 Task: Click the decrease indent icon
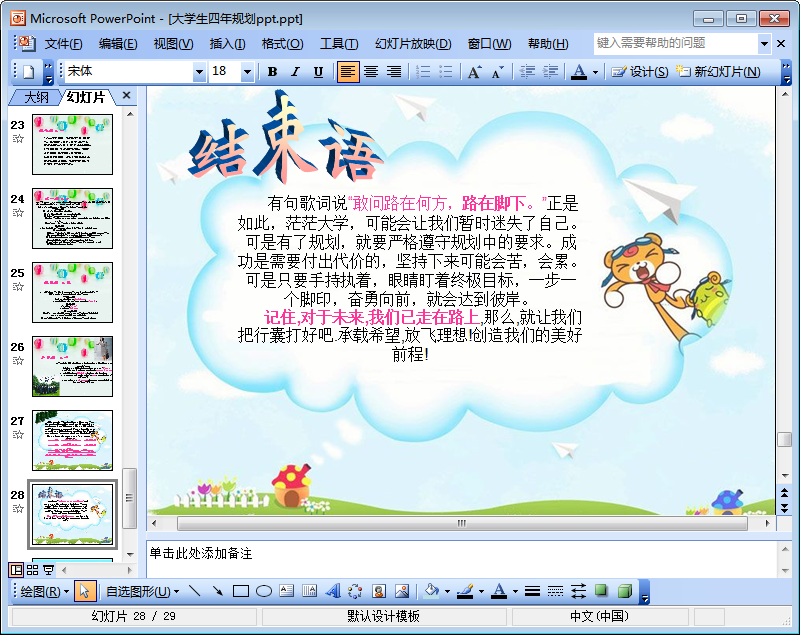pos(527,72)
